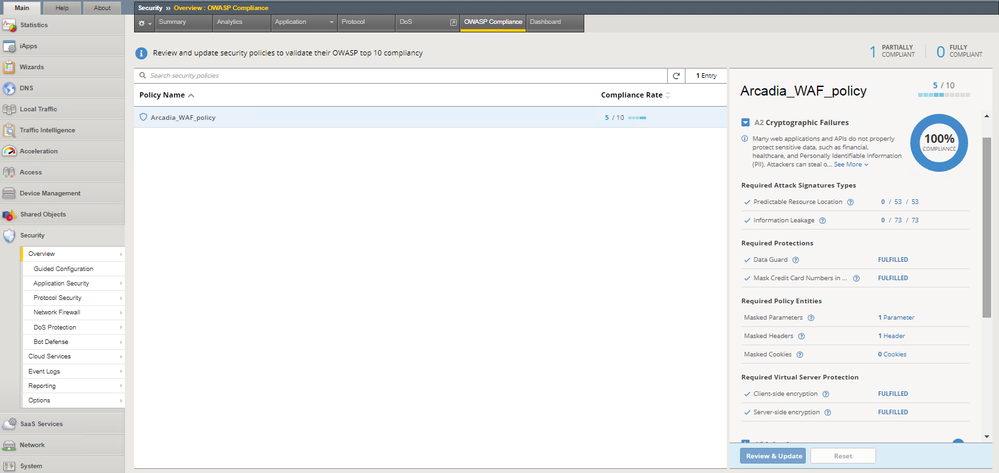Open the Local Traffic icon
This screenshot has width=999, height=473.
pyautogui.click(x=9, y=109)
